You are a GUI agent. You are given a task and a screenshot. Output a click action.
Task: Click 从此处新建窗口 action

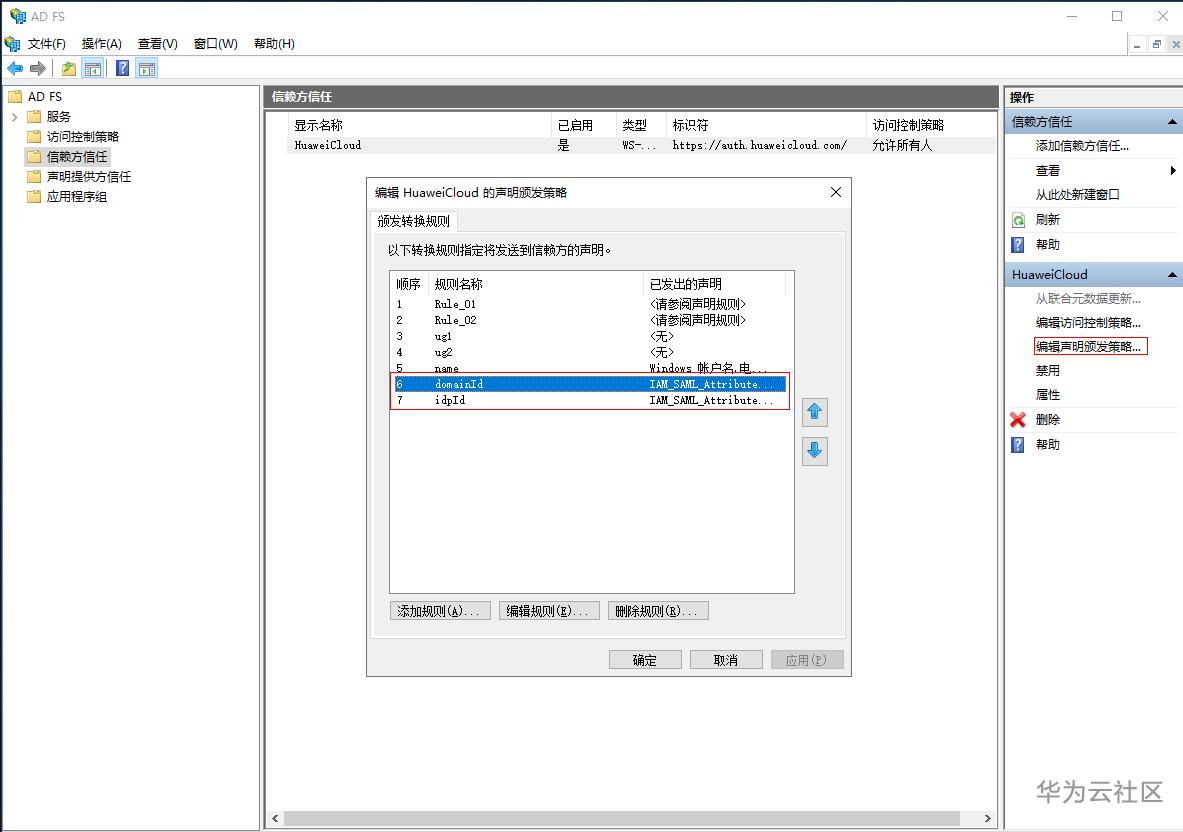click(x=1077, y=195)
